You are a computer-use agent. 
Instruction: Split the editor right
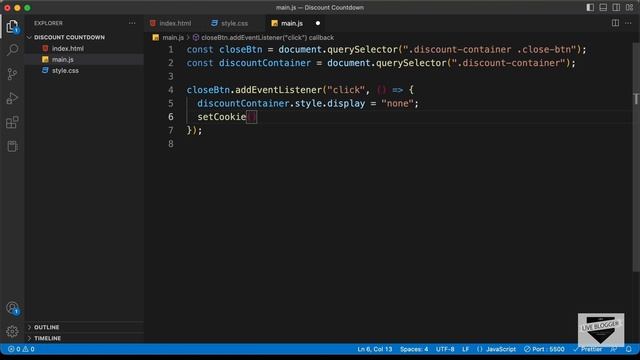[x=615, y=23]
